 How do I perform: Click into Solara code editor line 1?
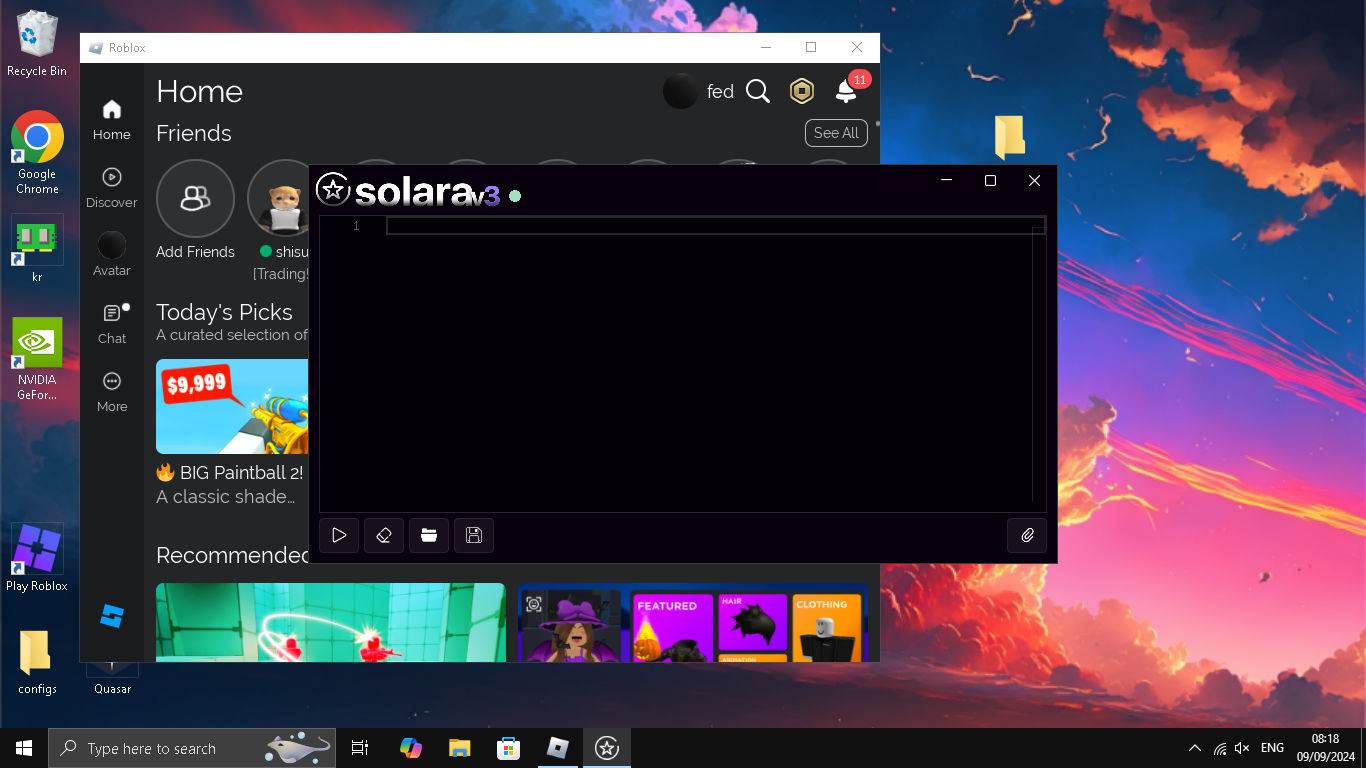click(715, 226)
